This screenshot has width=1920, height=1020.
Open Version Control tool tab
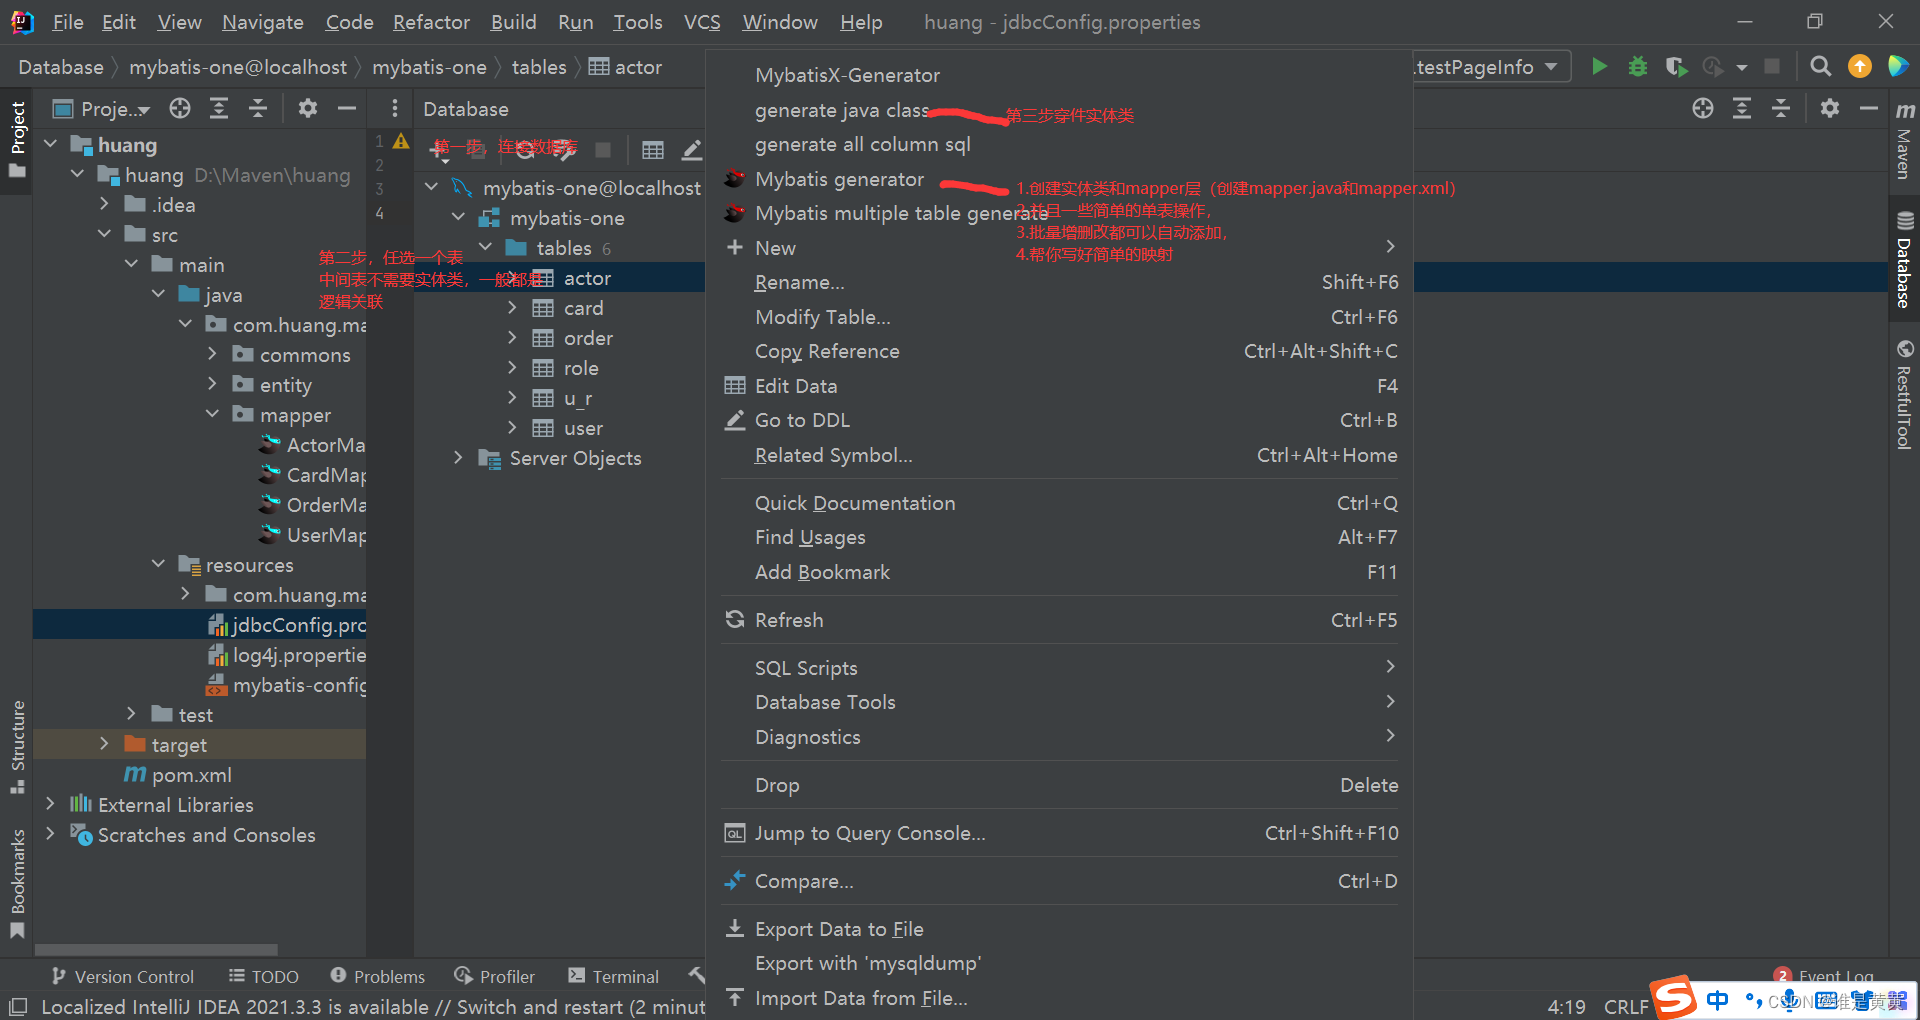click(123, 976)
